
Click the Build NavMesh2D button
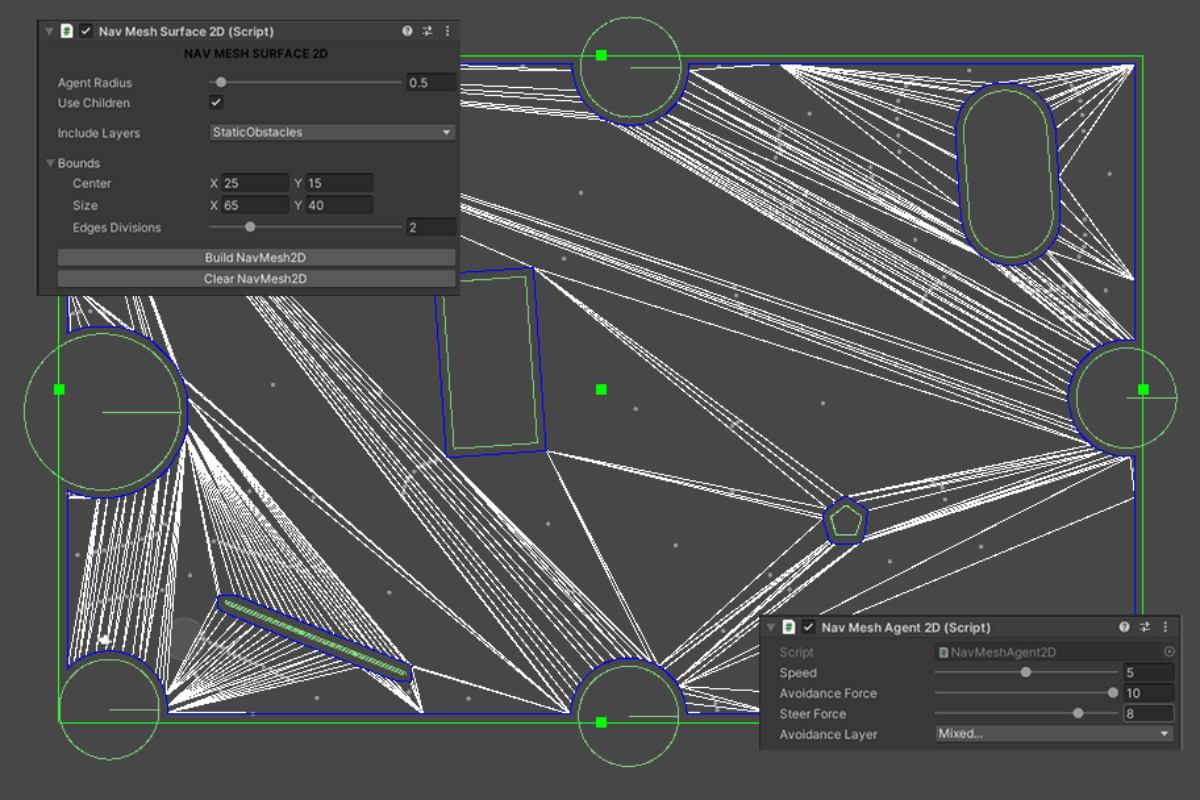point(256,257)
